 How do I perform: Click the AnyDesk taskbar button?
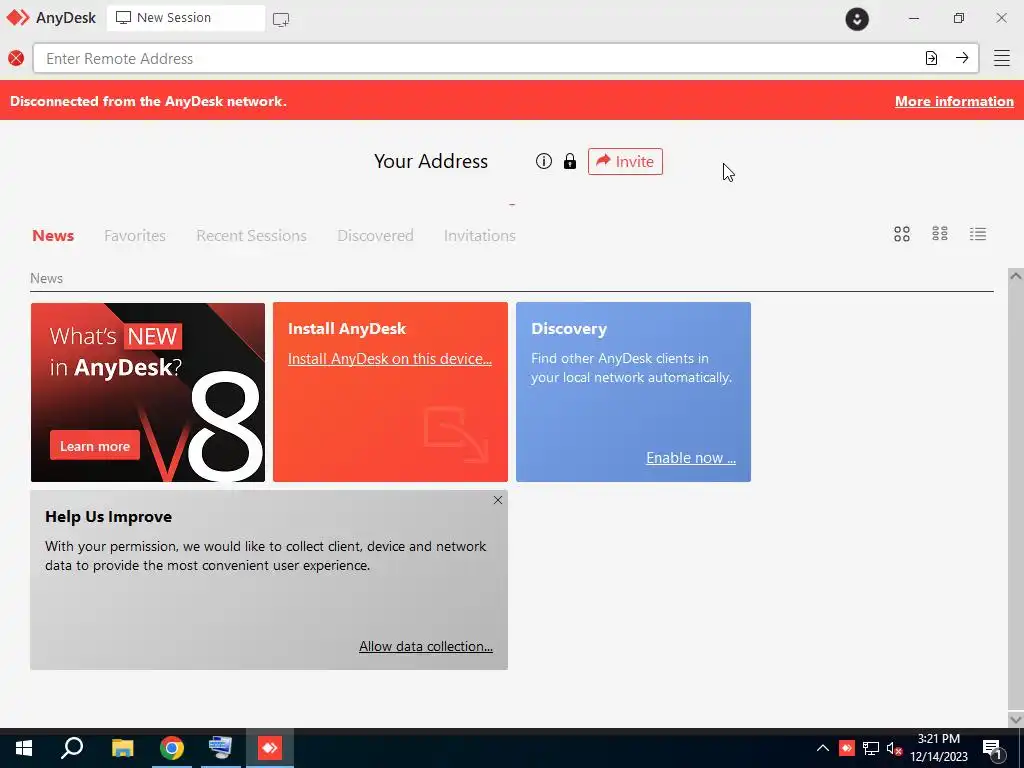270,748
